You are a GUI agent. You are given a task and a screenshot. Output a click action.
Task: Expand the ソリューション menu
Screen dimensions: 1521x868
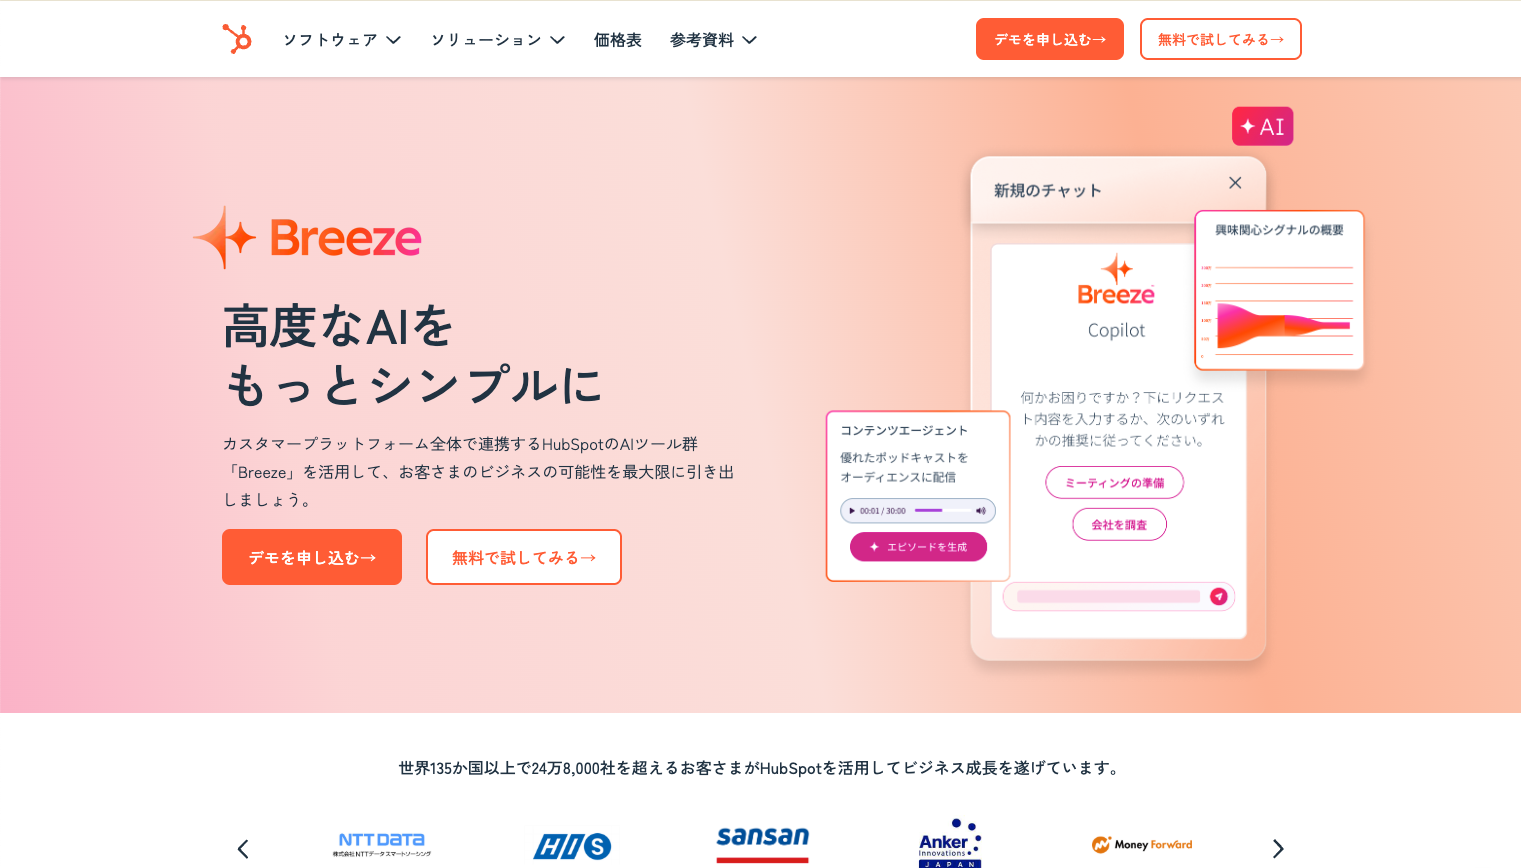(498, 40)
